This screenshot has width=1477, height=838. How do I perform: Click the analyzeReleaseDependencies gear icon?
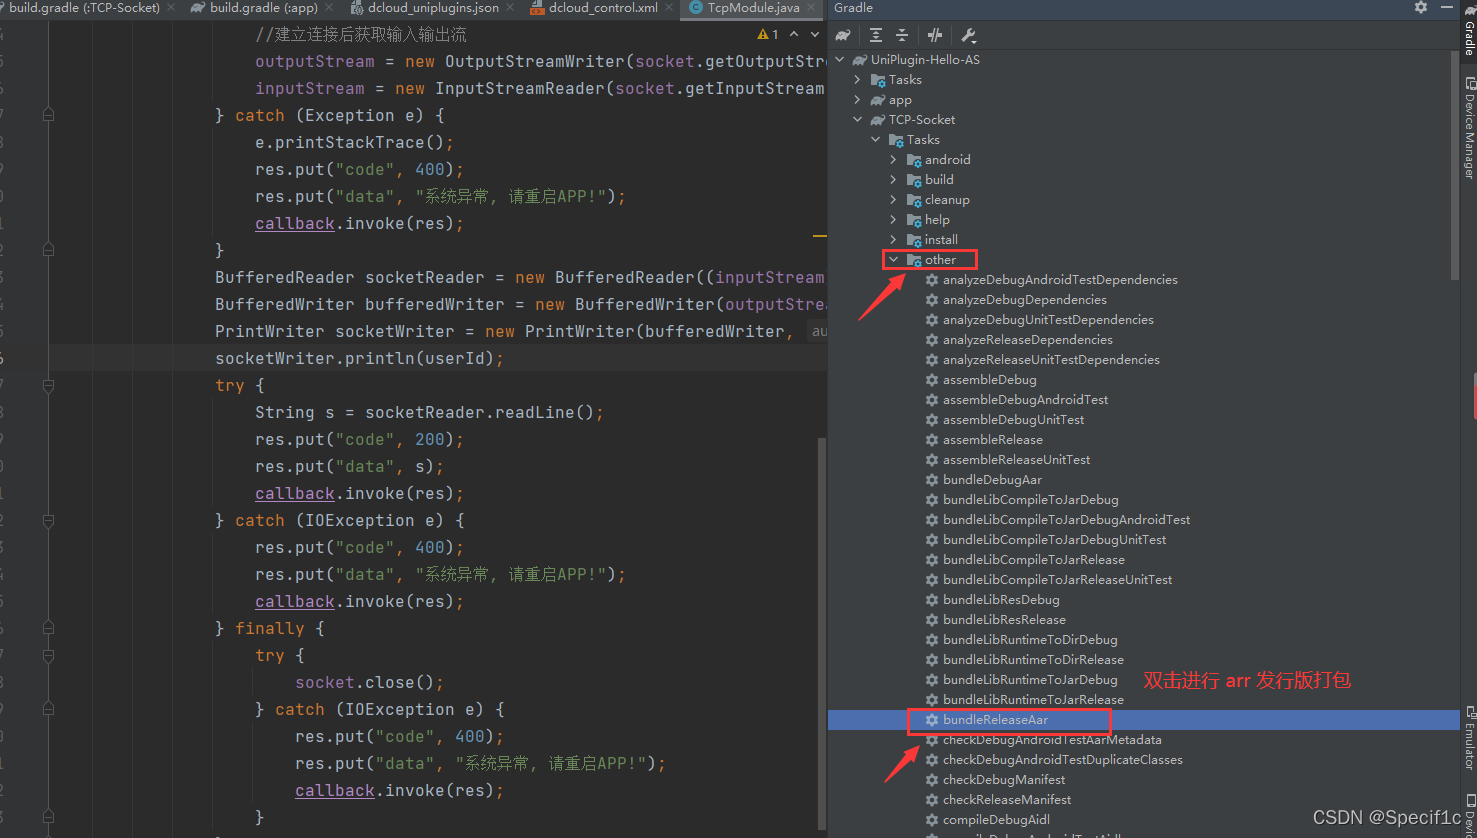coord(932,340)
